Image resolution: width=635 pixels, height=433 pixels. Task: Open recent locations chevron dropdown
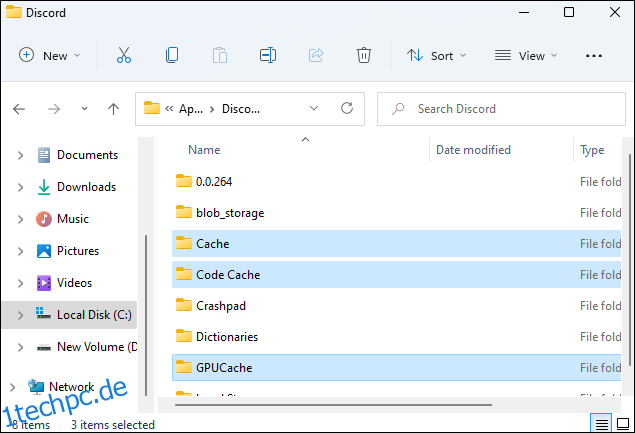click(x=84, y=109)
